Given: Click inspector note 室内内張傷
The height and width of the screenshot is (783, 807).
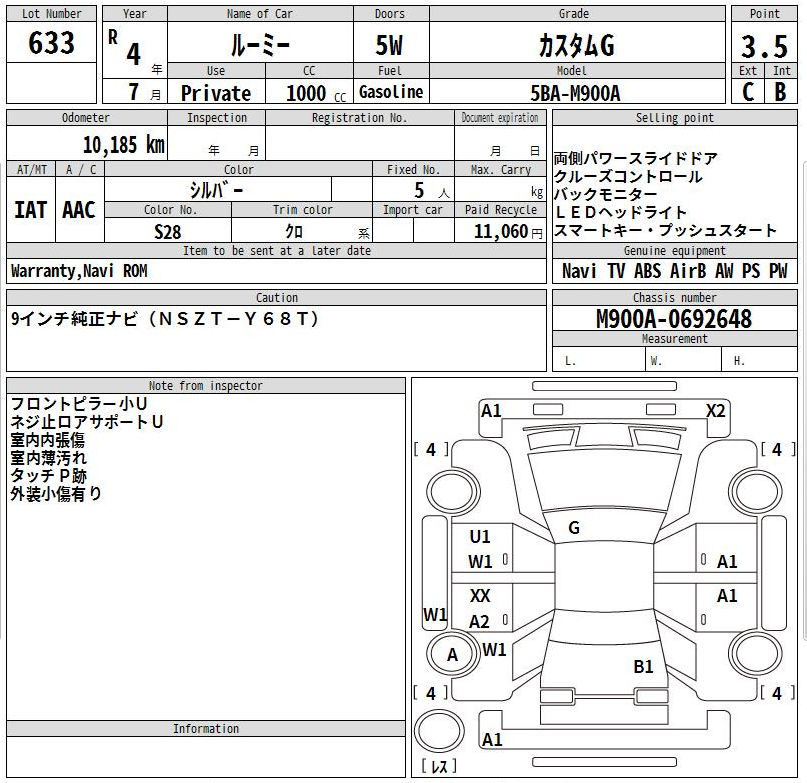Looking at the screenshot, I should coord(47,440).
